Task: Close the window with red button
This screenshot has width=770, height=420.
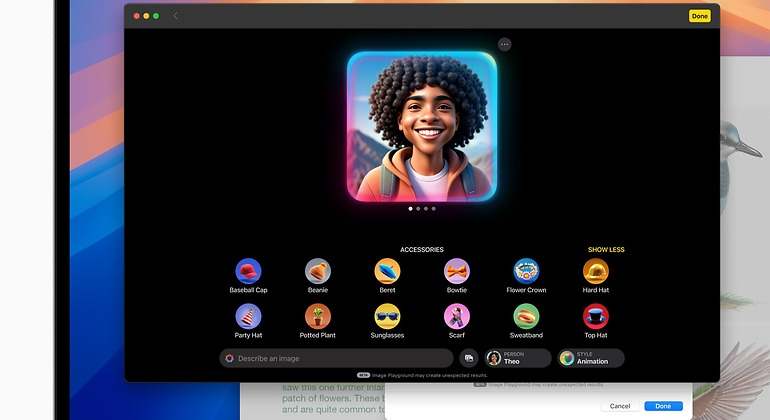Action: point(137,16)
